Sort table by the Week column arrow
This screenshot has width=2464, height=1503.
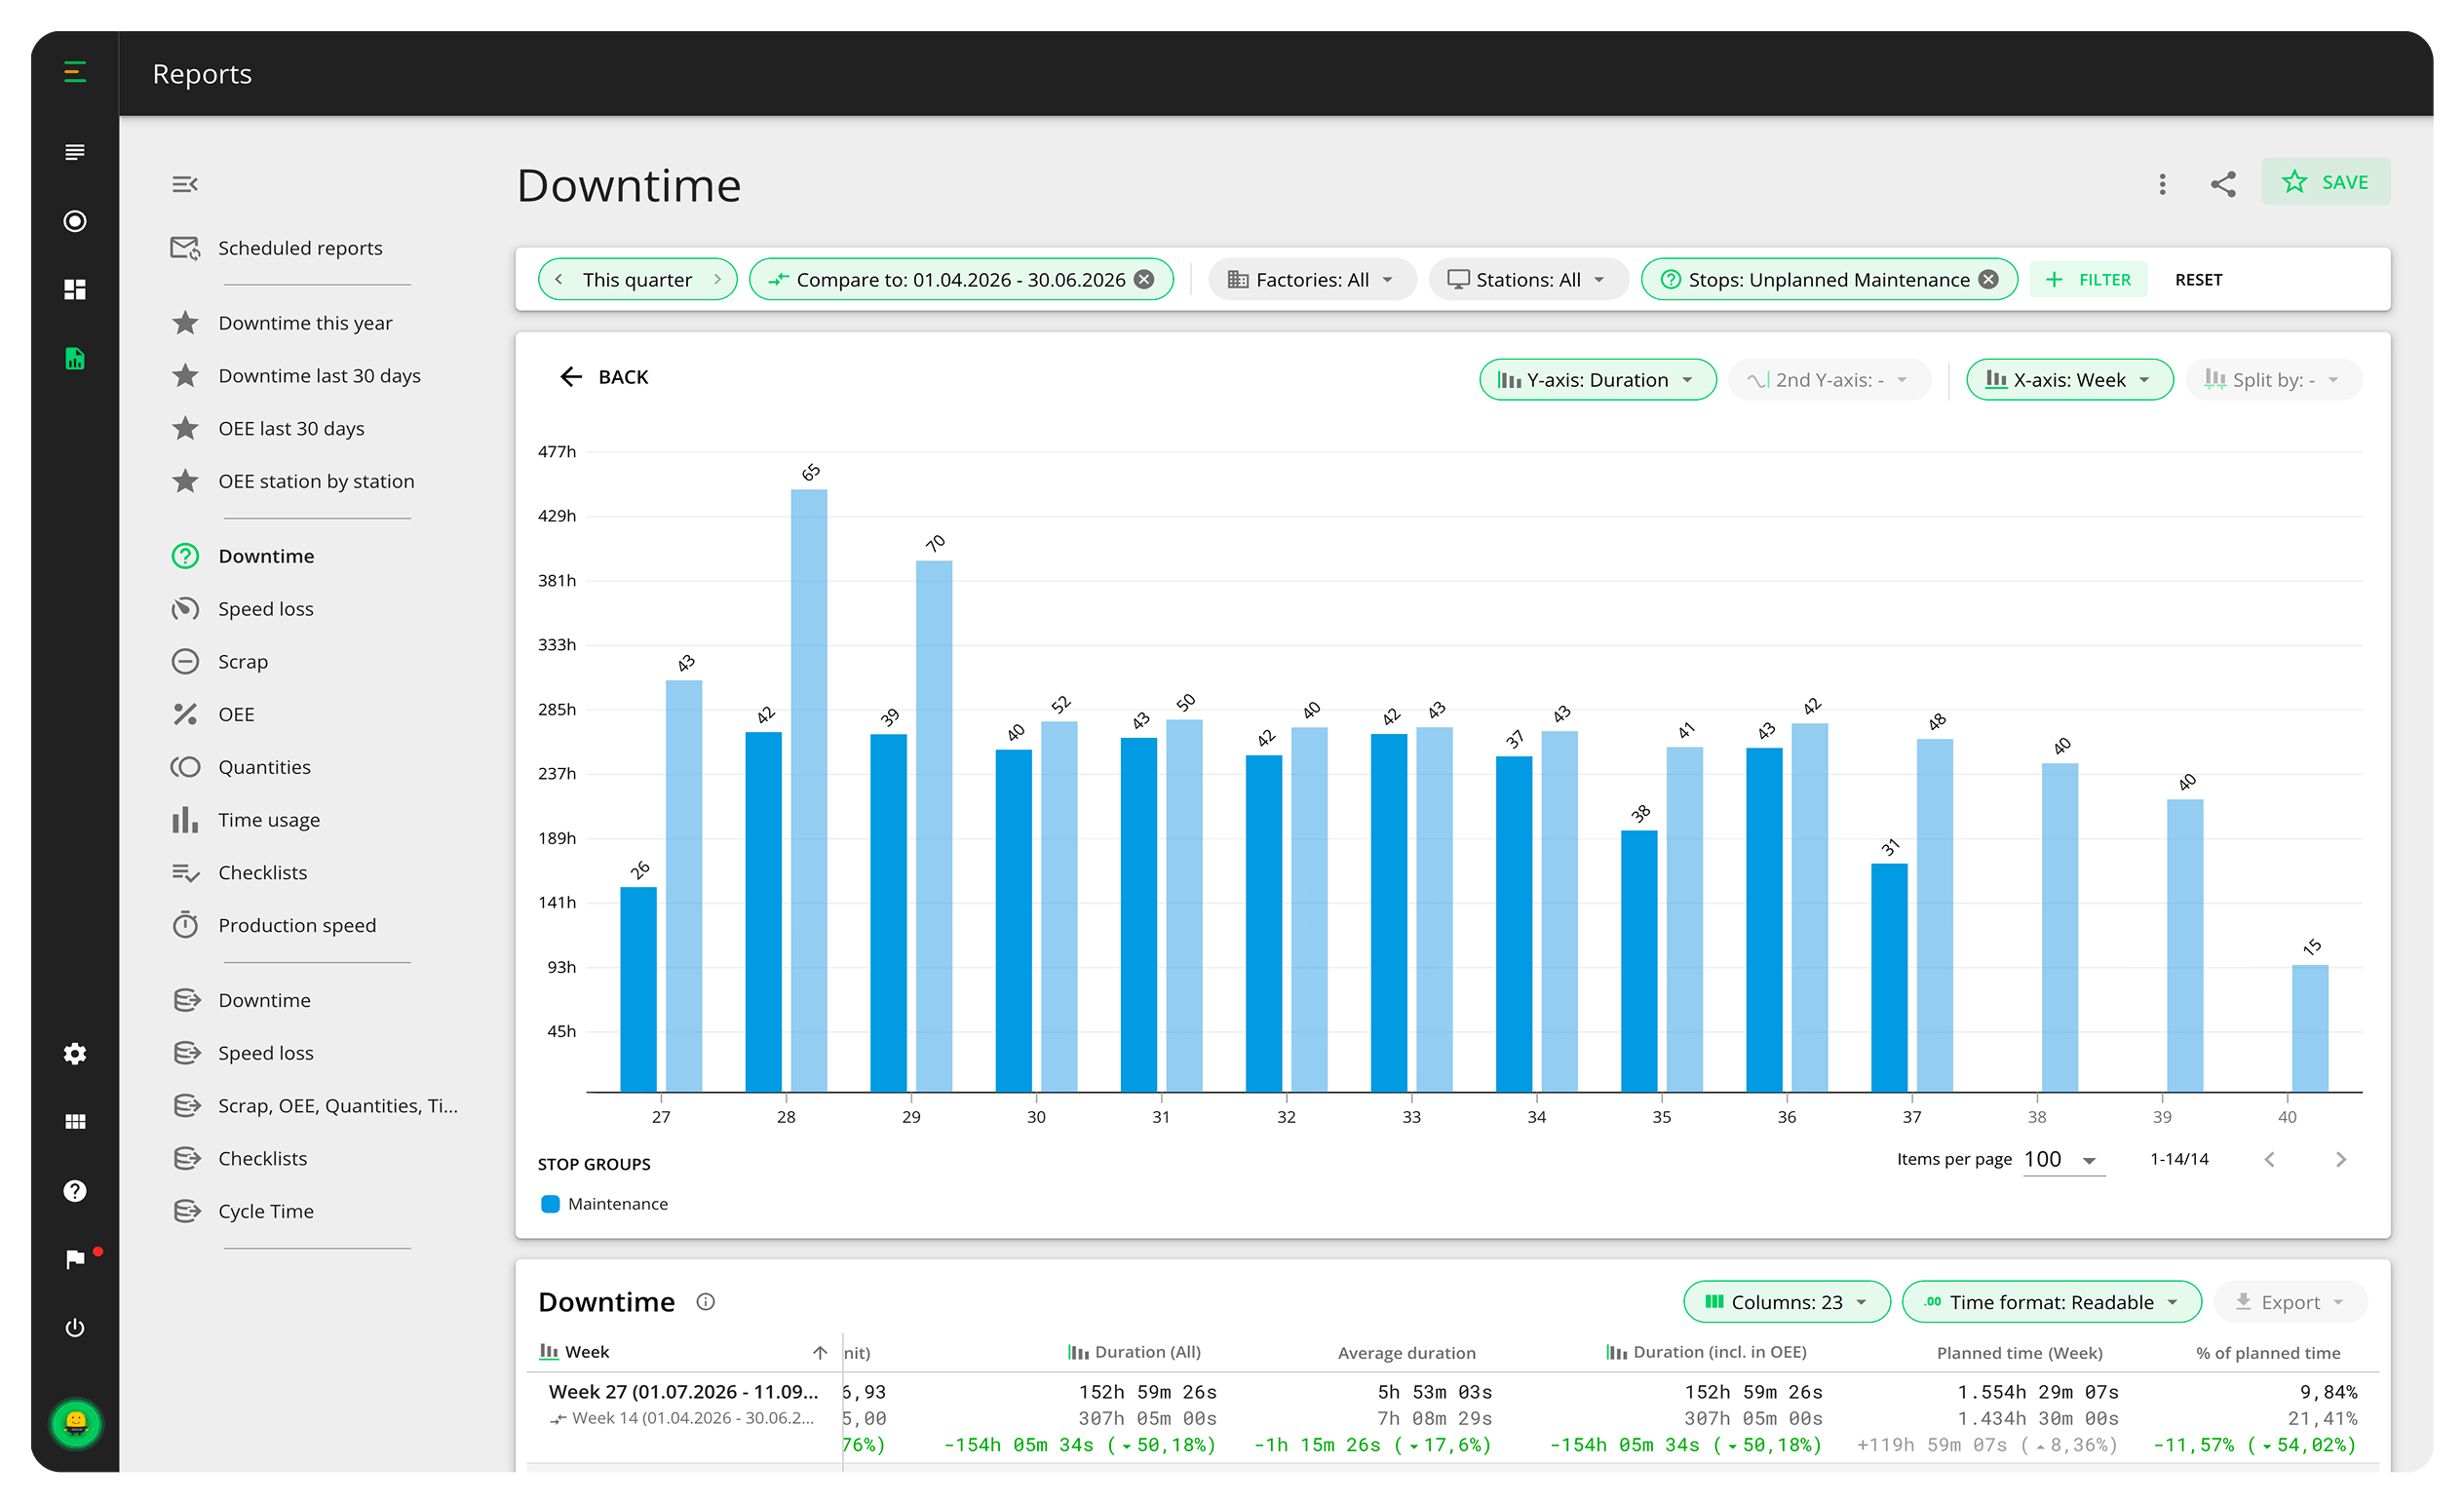click(820, 1352)
